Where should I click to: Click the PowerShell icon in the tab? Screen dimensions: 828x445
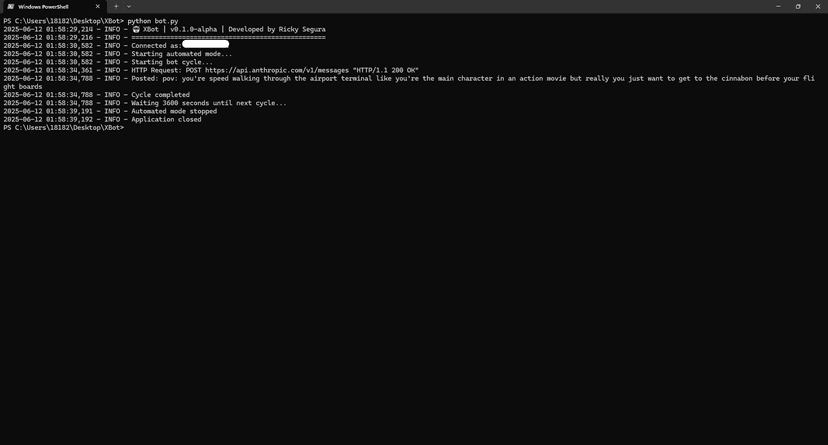click(11, 7)
